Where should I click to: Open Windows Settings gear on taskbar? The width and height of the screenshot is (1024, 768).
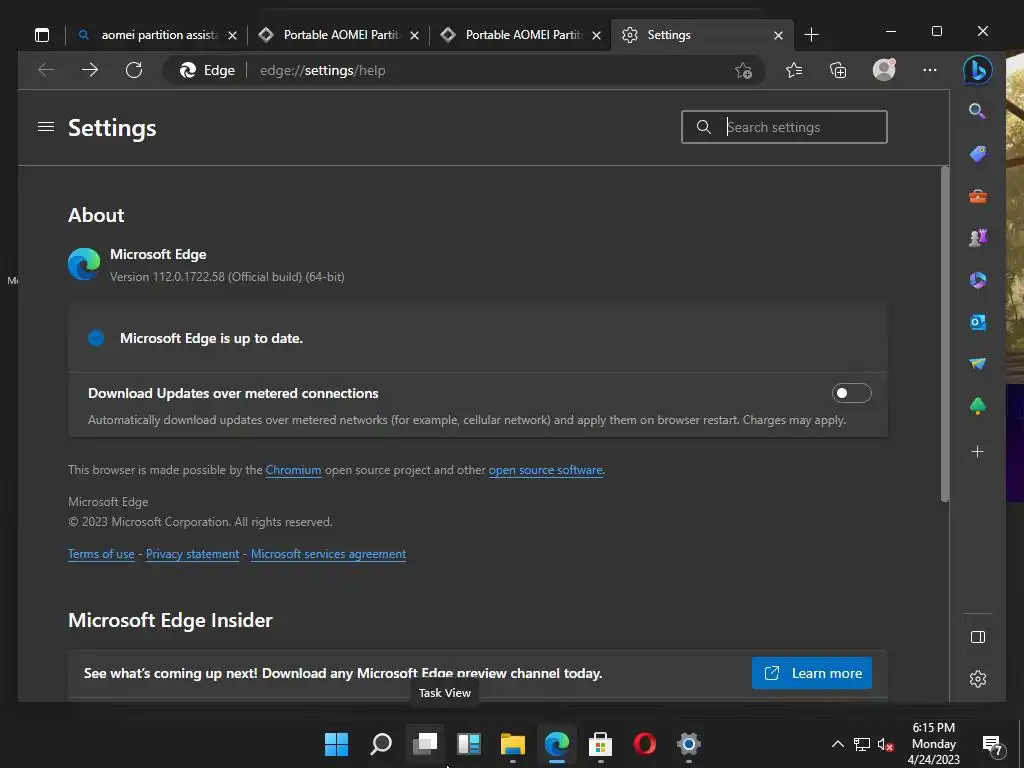pyautogui.click(x=688, y=744)
